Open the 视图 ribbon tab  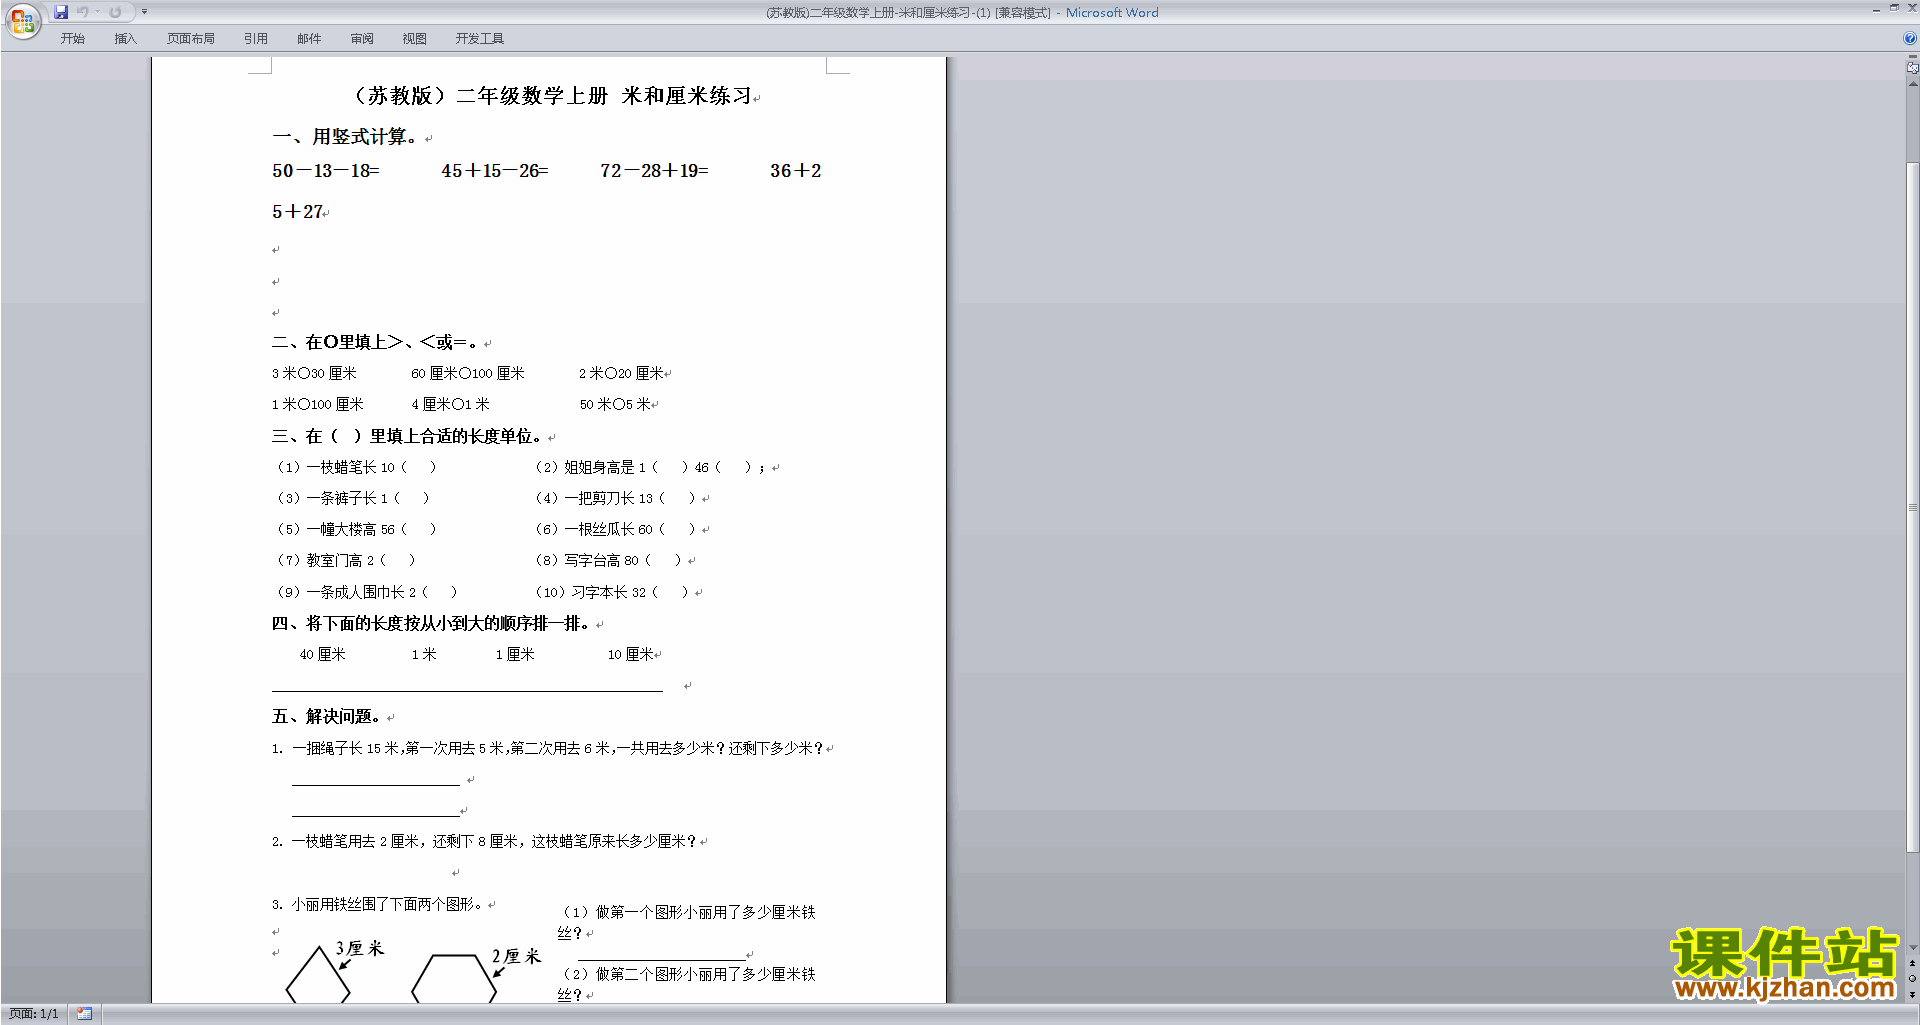(415, 39)
